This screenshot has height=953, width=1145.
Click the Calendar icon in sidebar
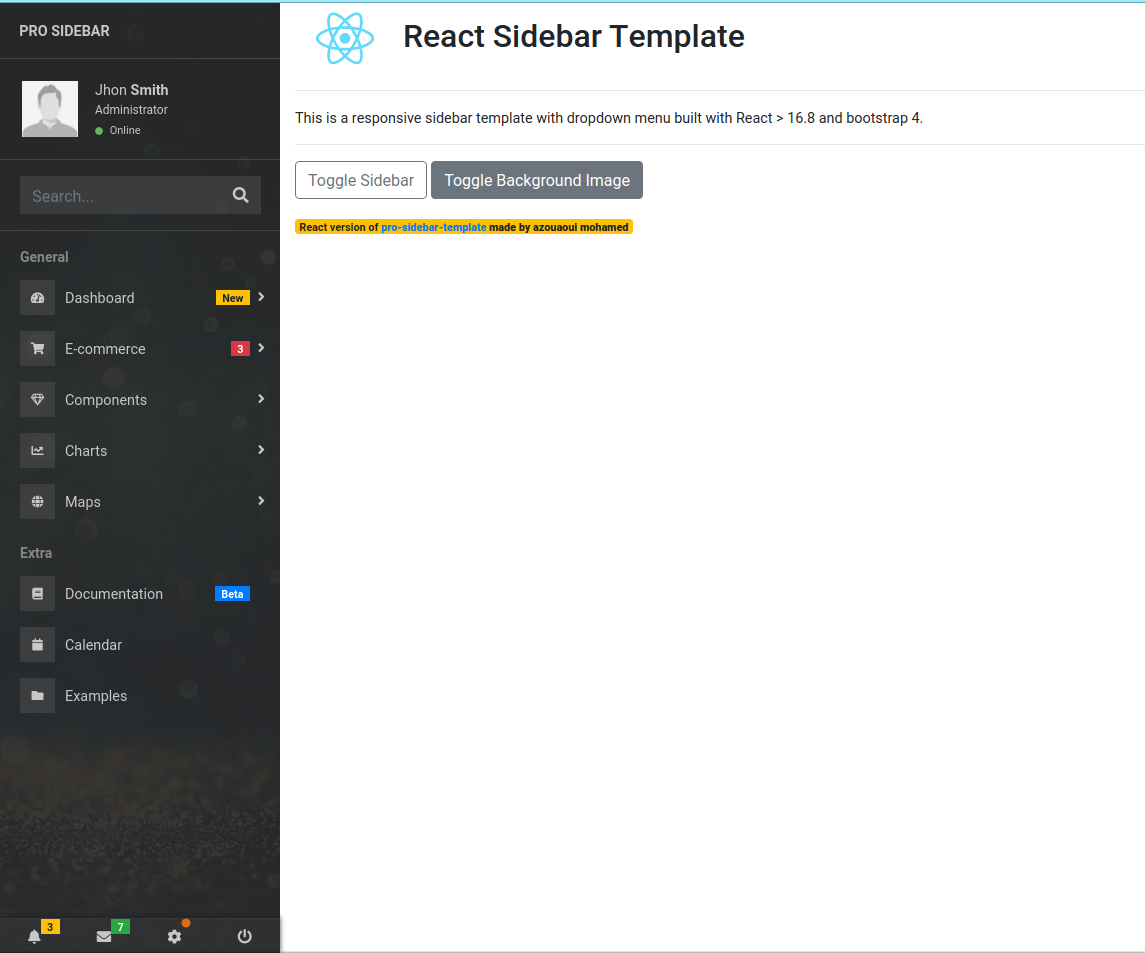pyautogui.click(x=37, y=645)
